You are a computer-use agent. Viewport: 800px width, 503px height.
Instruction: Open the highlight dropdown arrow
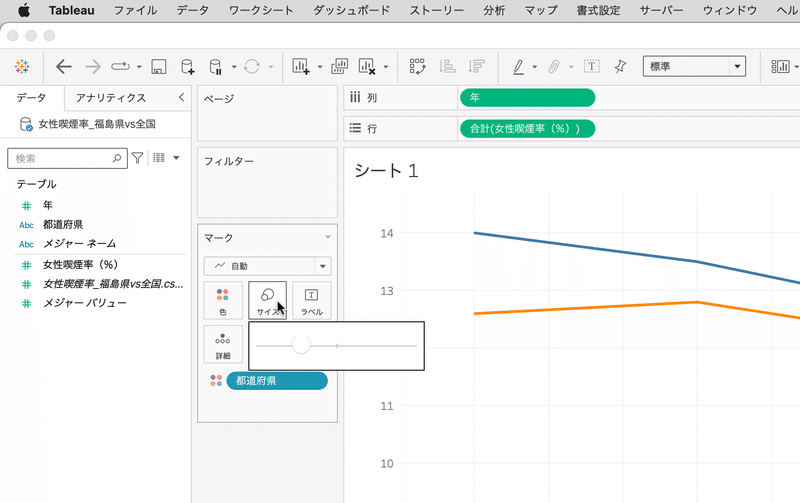[535, 67]
